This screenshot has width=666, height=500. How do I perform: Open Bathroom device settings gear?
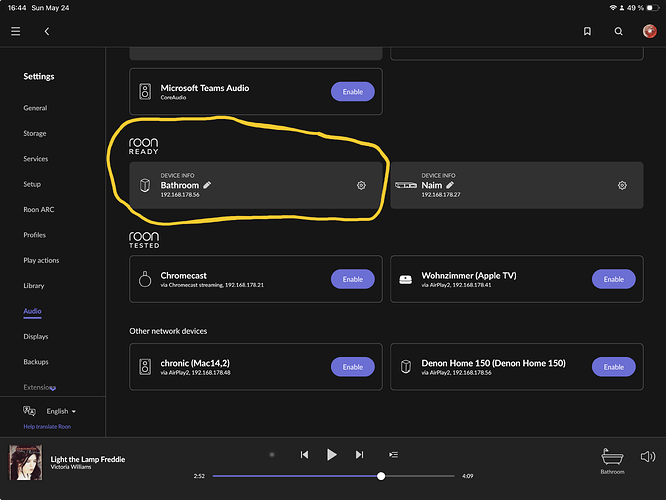361,185
